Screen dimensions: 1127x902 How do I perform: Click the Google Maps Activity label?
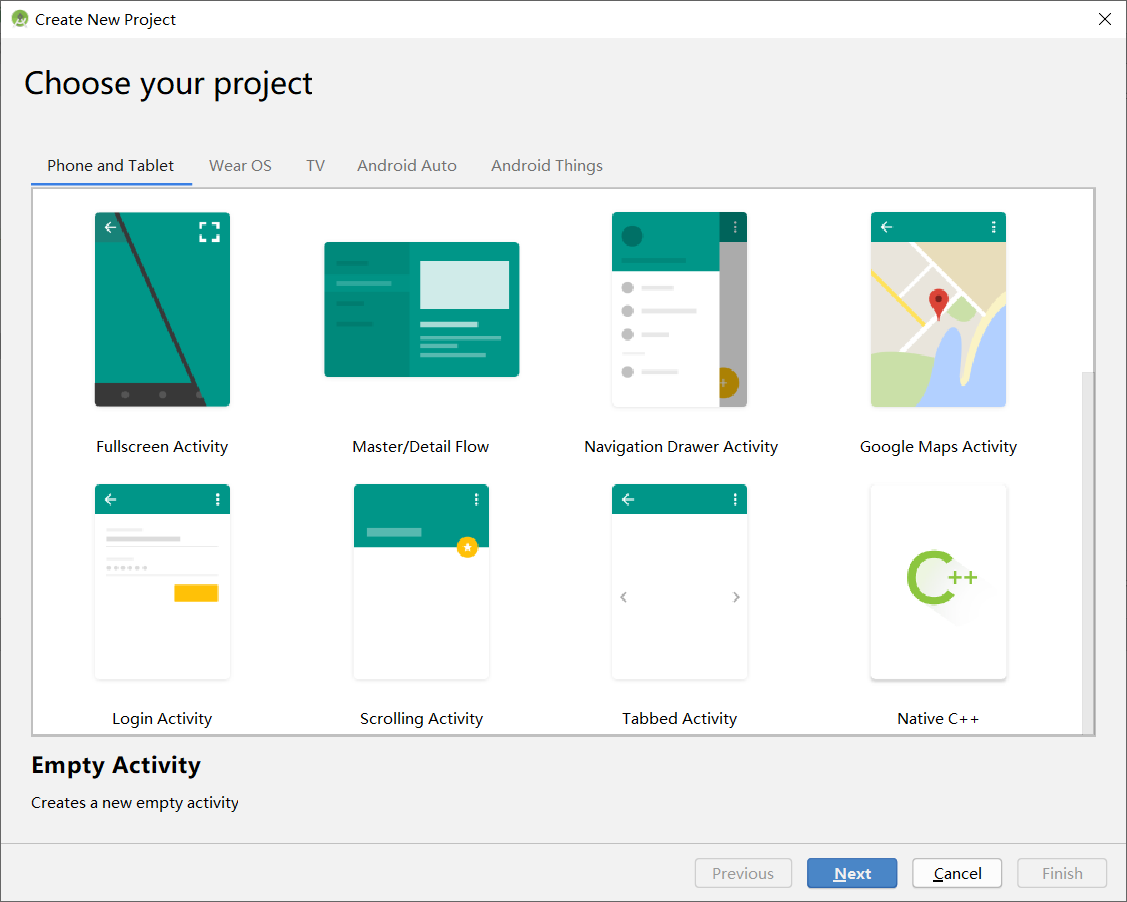(938, 446)
